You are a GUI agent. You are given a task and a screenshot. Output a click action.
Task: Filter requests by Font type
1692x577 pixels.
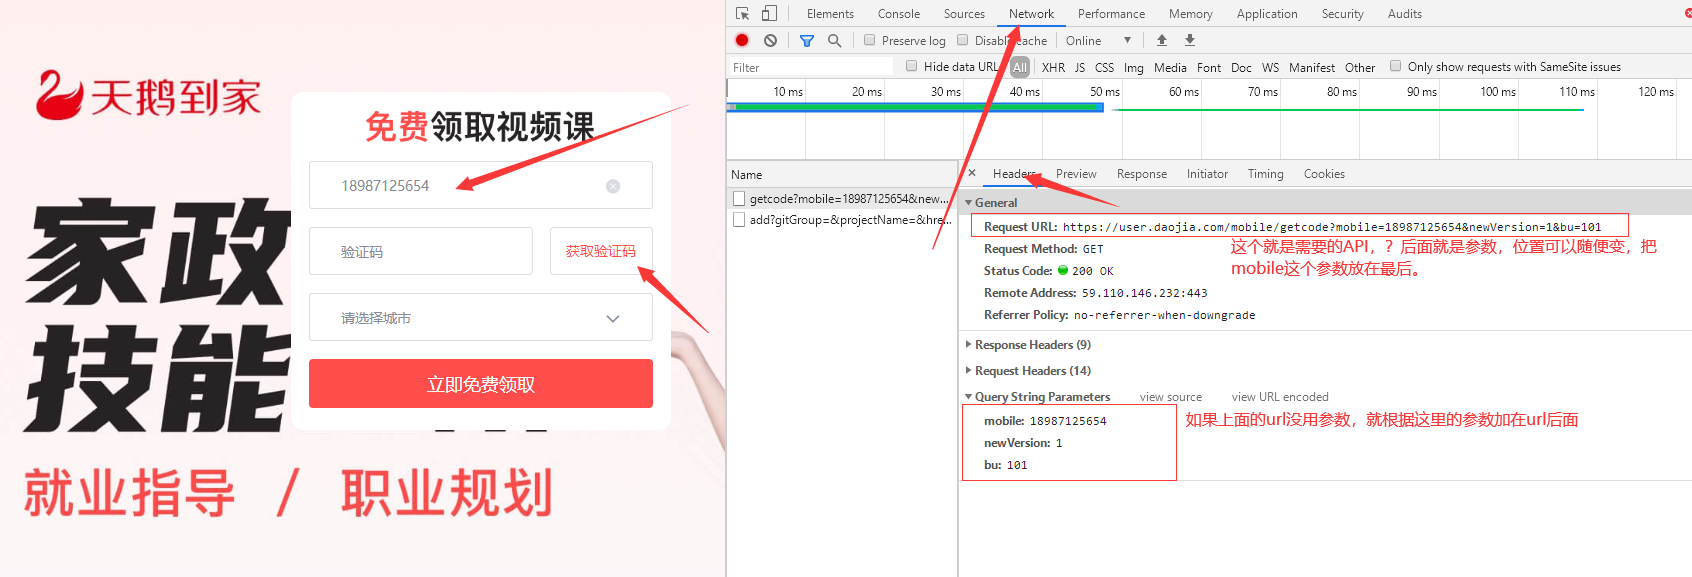pos(1209,67)
